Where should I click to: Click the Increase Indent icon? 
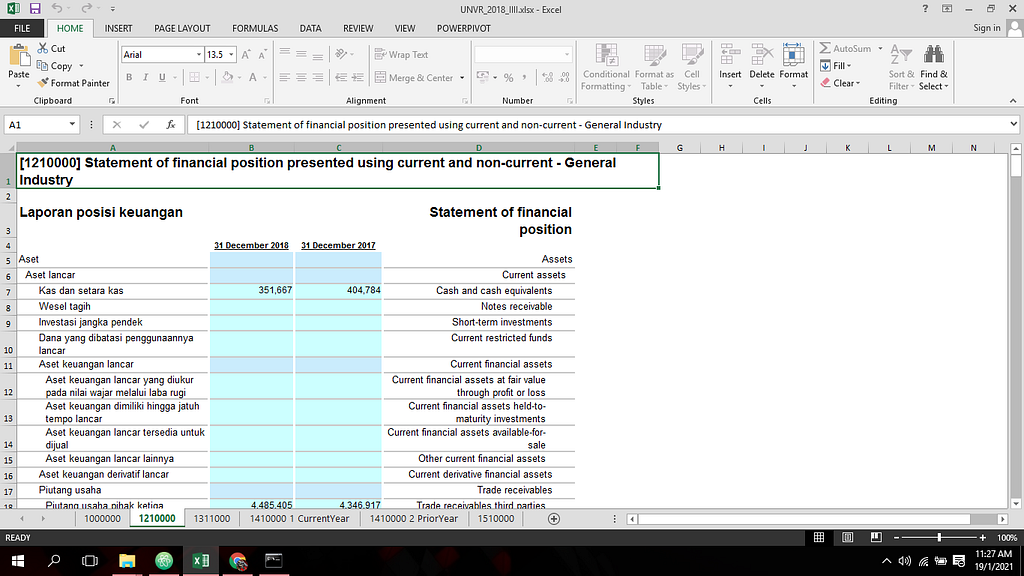coord(358,77)
